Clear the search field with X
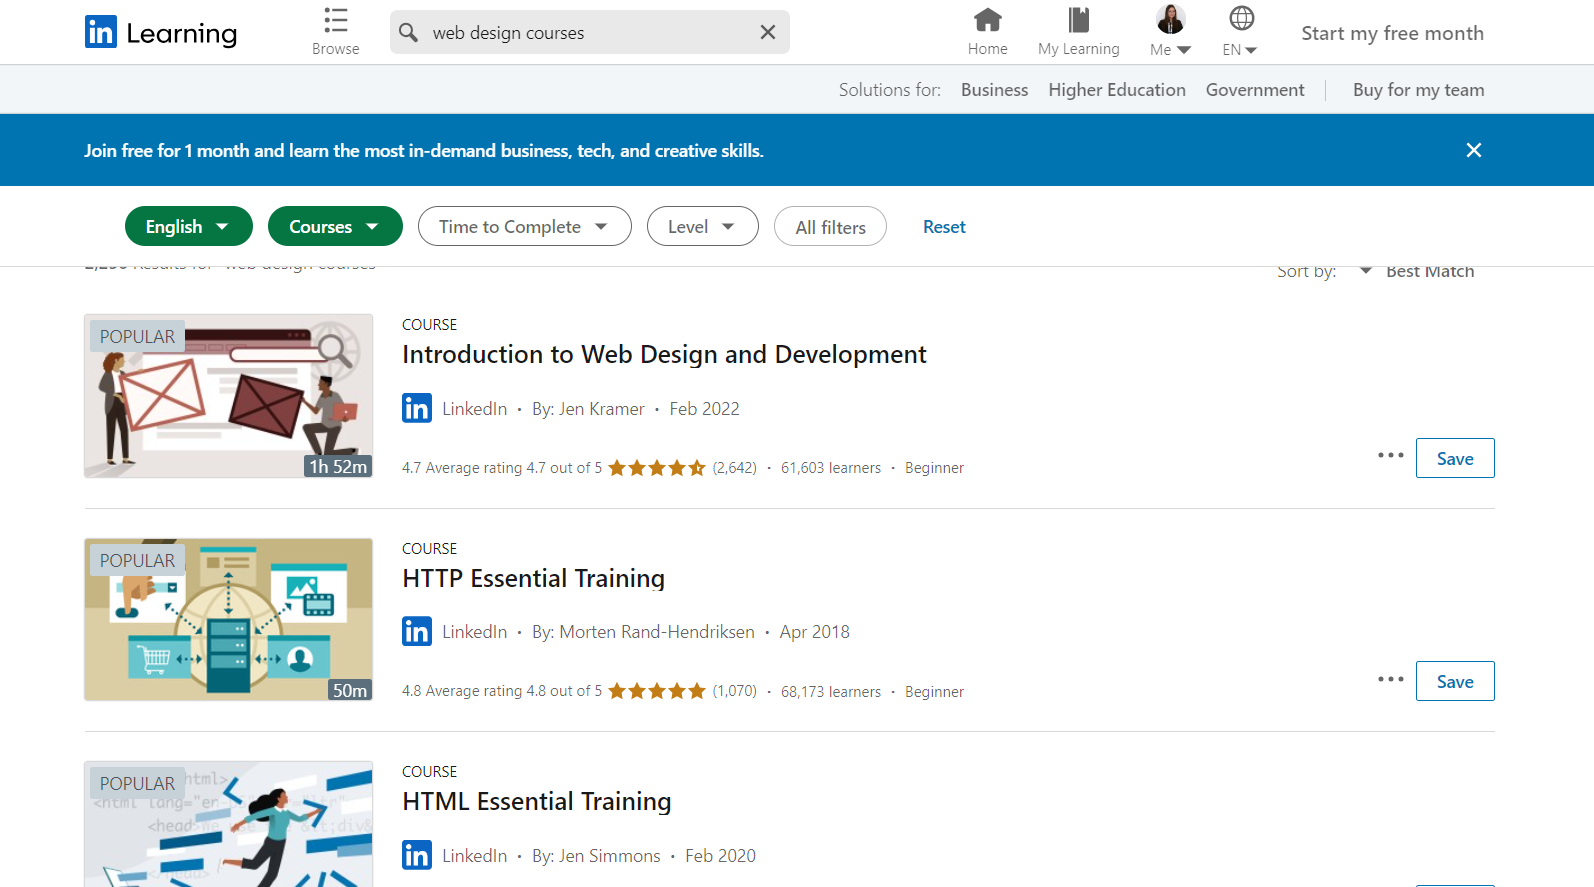 click(767, 32)
